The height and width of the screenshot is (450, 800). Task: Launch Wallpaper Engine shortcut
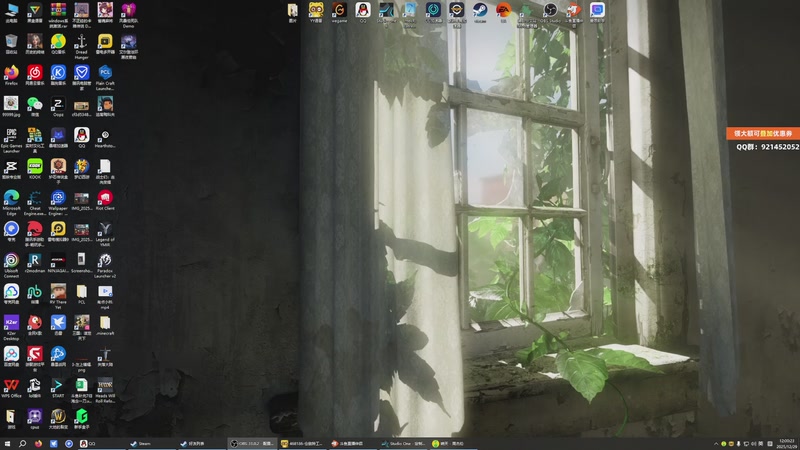pyautogui.click(x=58, y=203)
